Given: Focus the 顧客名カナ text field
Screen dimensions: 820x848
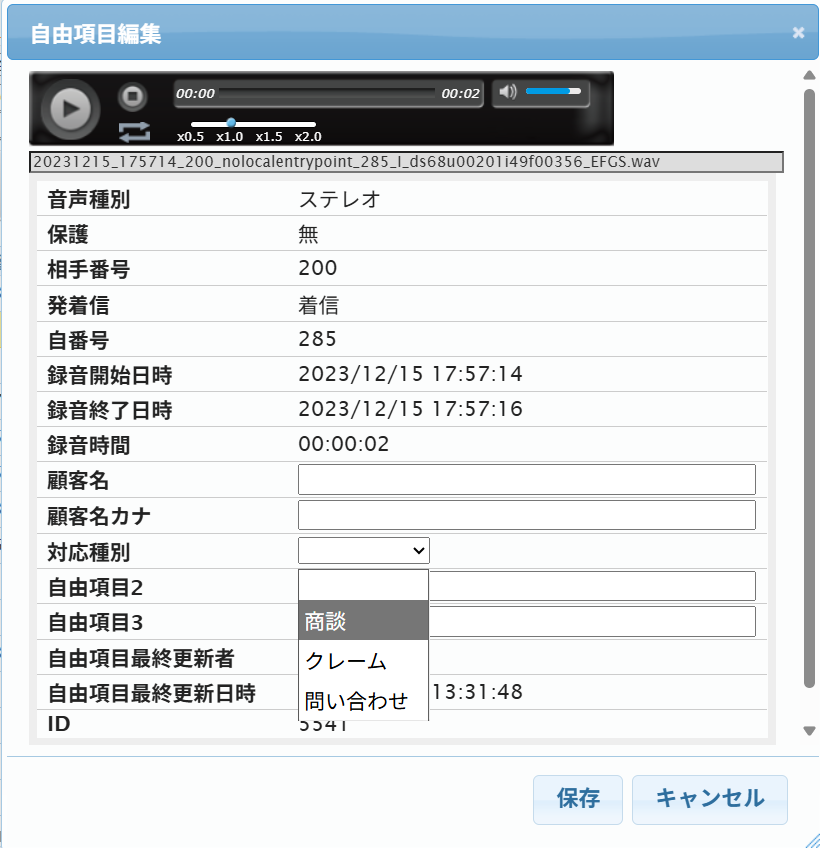Looking at the screenshot, I should pyautogui.click(x=526, y=515).
